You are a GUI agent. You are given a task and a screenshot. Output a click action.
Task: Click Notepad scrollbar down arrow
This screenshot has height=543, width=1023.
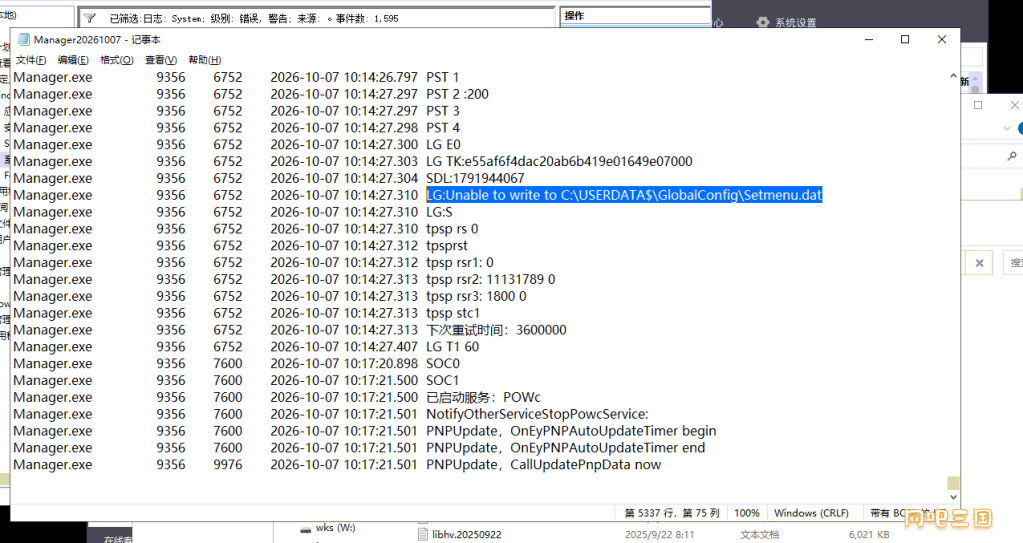(953, 497)
